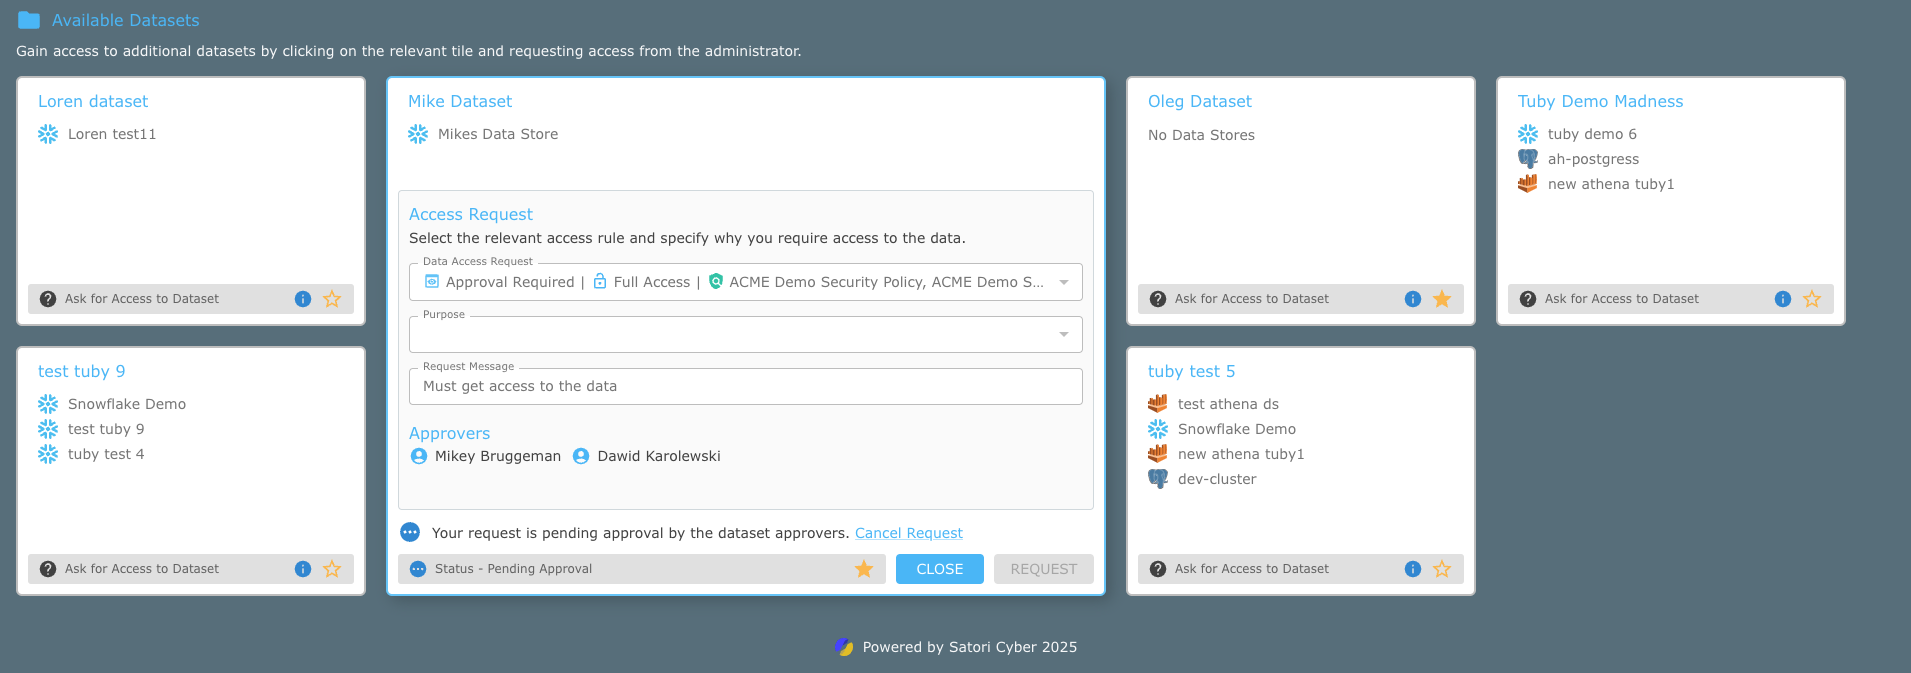Click info icon on Oleg Dataset card
This screenshot has width=1911, height=673.
point(1413,299)
